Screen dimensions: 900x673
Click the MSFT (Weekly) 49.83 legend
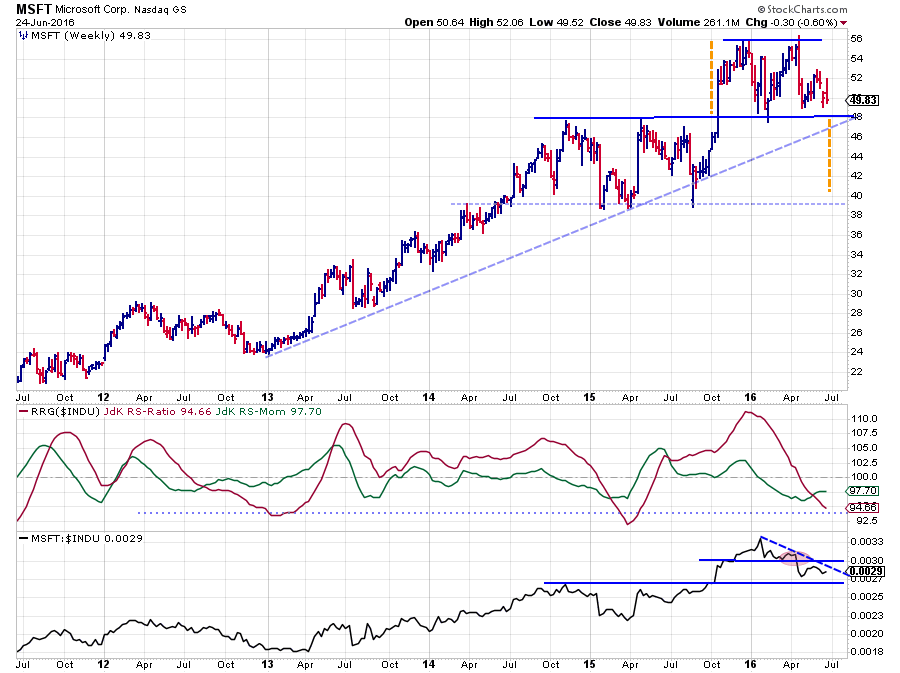coord(91,36)
